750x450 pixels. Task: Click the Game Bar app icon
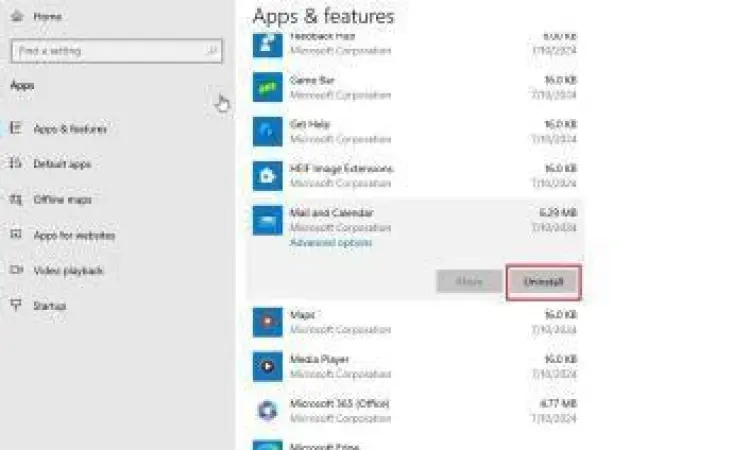pyautogui.click(x=267, y=87)
